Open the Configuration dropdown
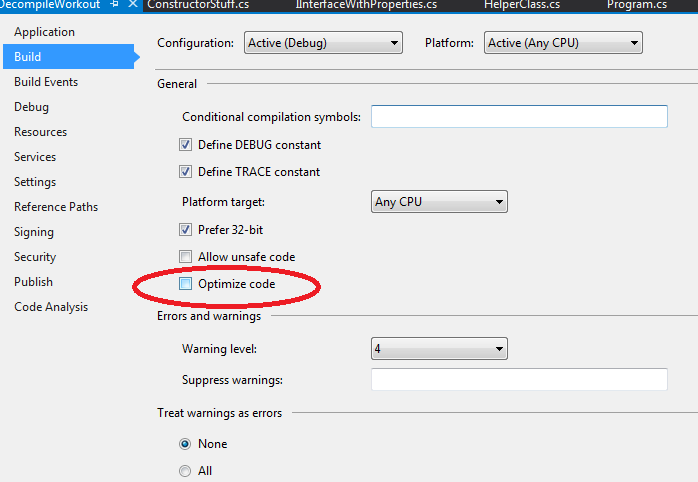 [x=322, y=43]
